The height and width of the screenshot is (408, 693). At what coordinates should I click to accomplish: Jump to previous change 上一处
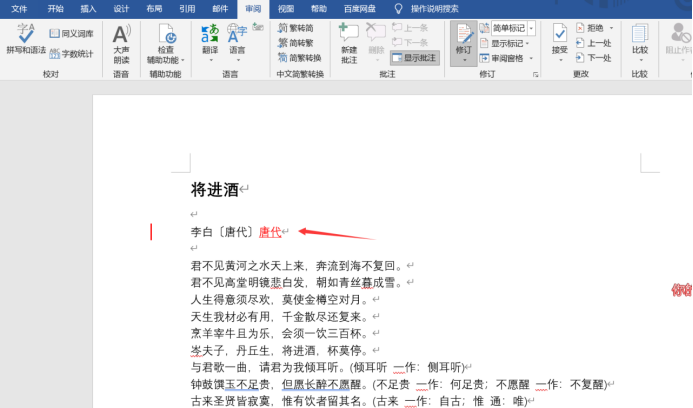click(x=594, y=43)
